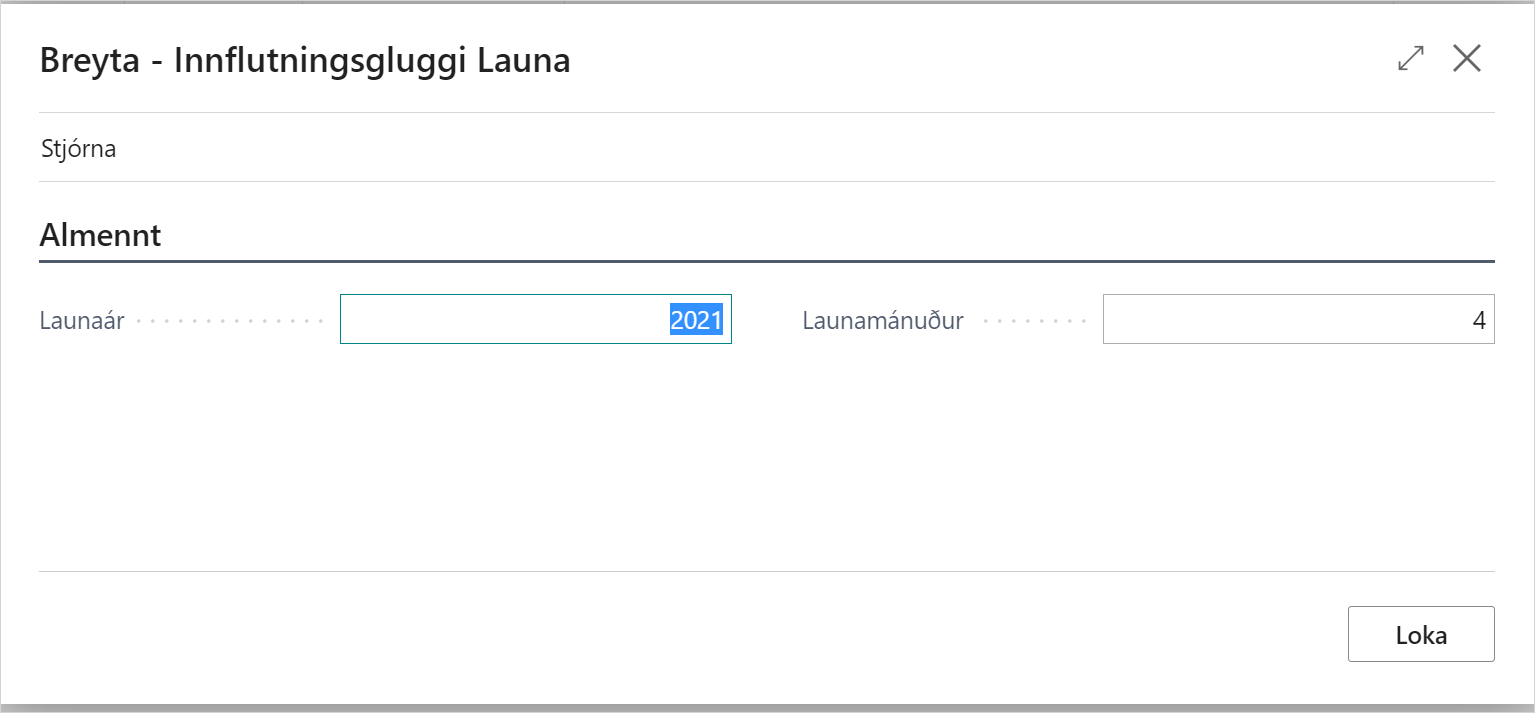The width and height of the screenshot is (1535, 713).
Task: Click the Launaár field label
Action: pyautogui.click(x=82, y=321)
